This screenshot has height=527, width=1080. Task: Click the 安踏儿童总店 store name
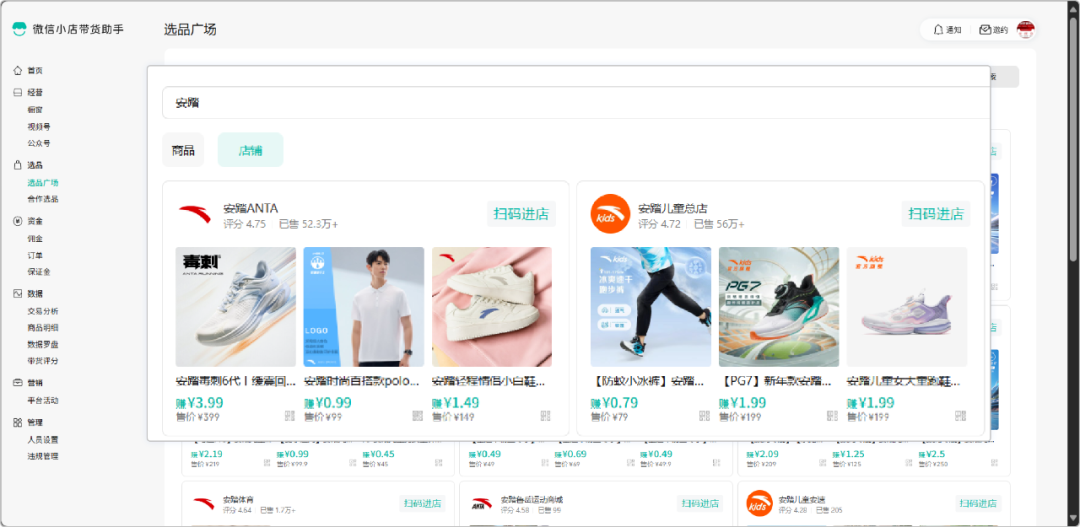[673, 208]
